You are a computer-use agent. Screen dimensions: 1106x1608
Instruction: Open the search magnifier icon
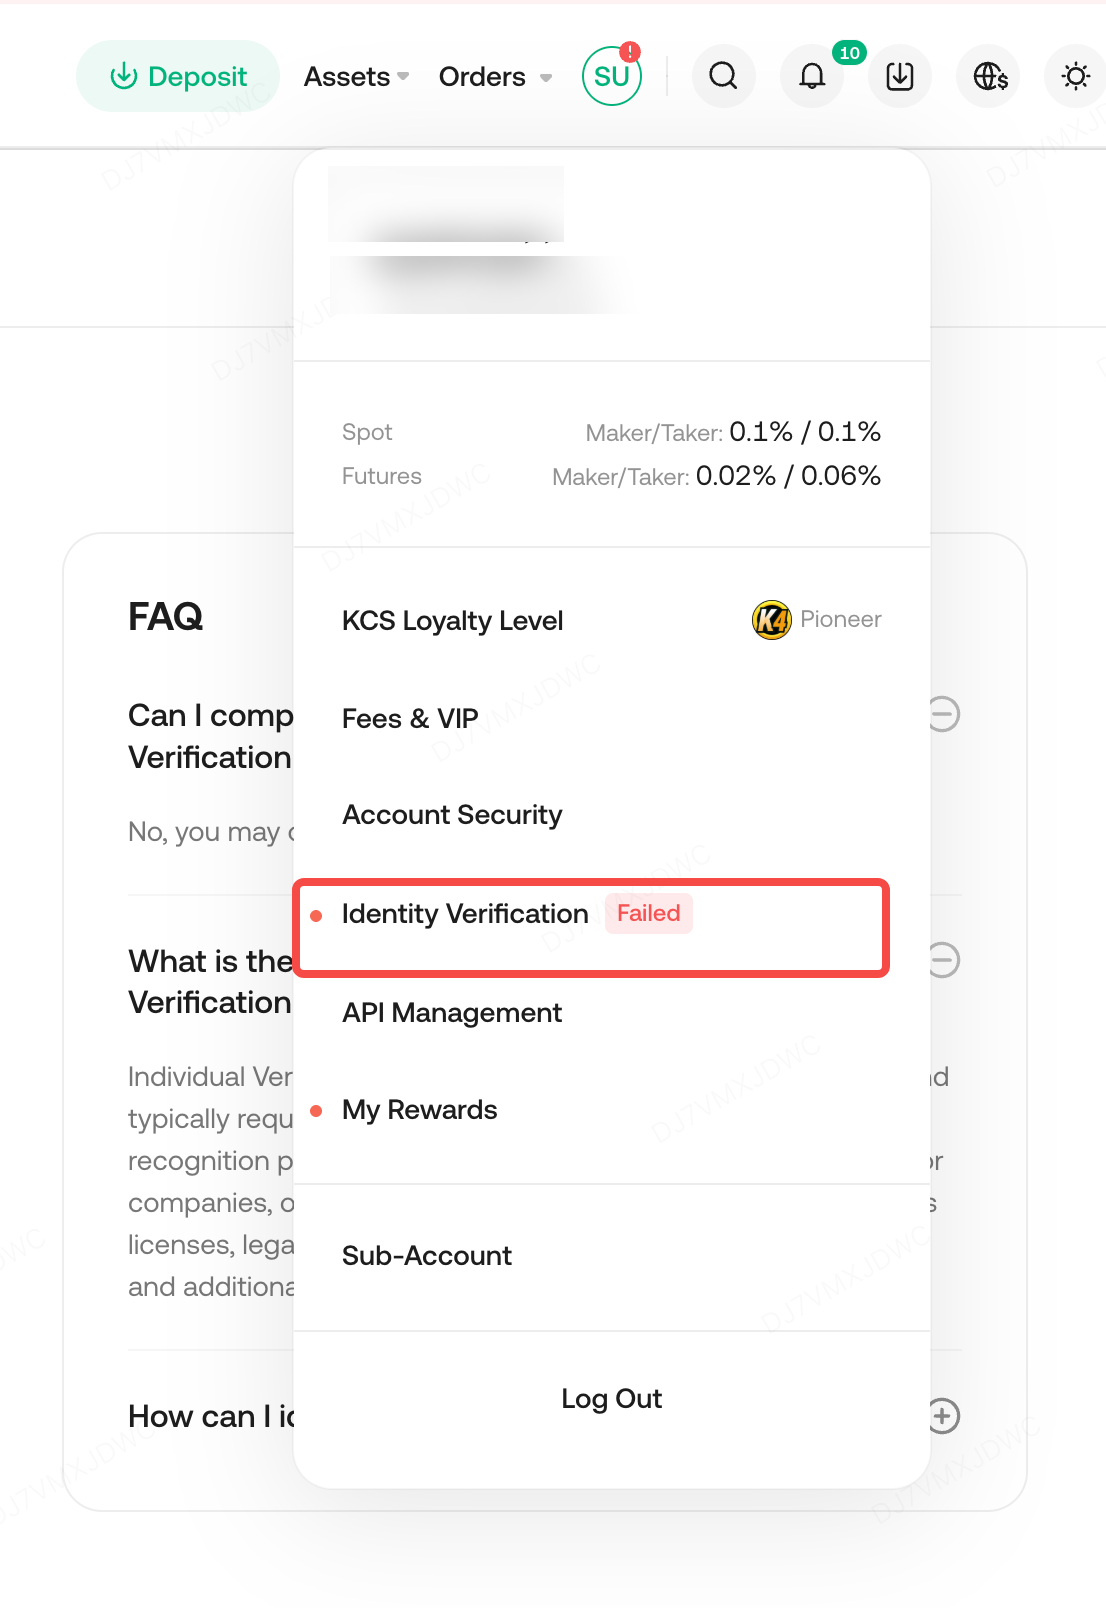(x=723, y=76)
